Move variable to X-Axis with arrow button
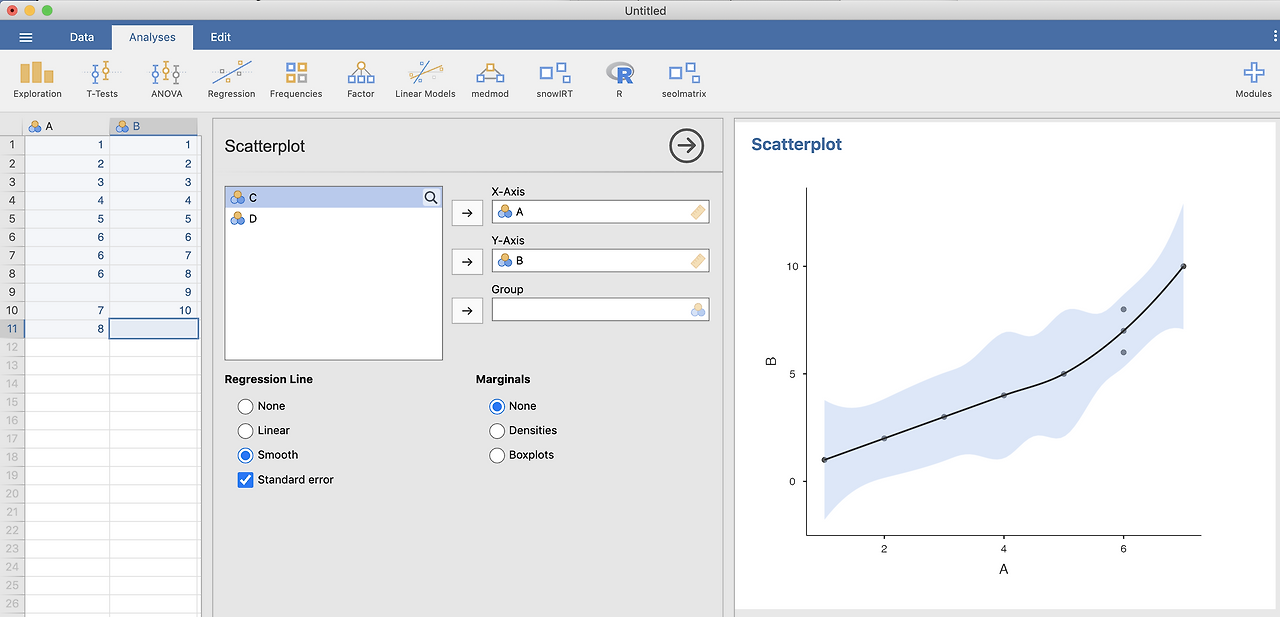This screenshot has width=1280, height=617. (x=467, y=212)
